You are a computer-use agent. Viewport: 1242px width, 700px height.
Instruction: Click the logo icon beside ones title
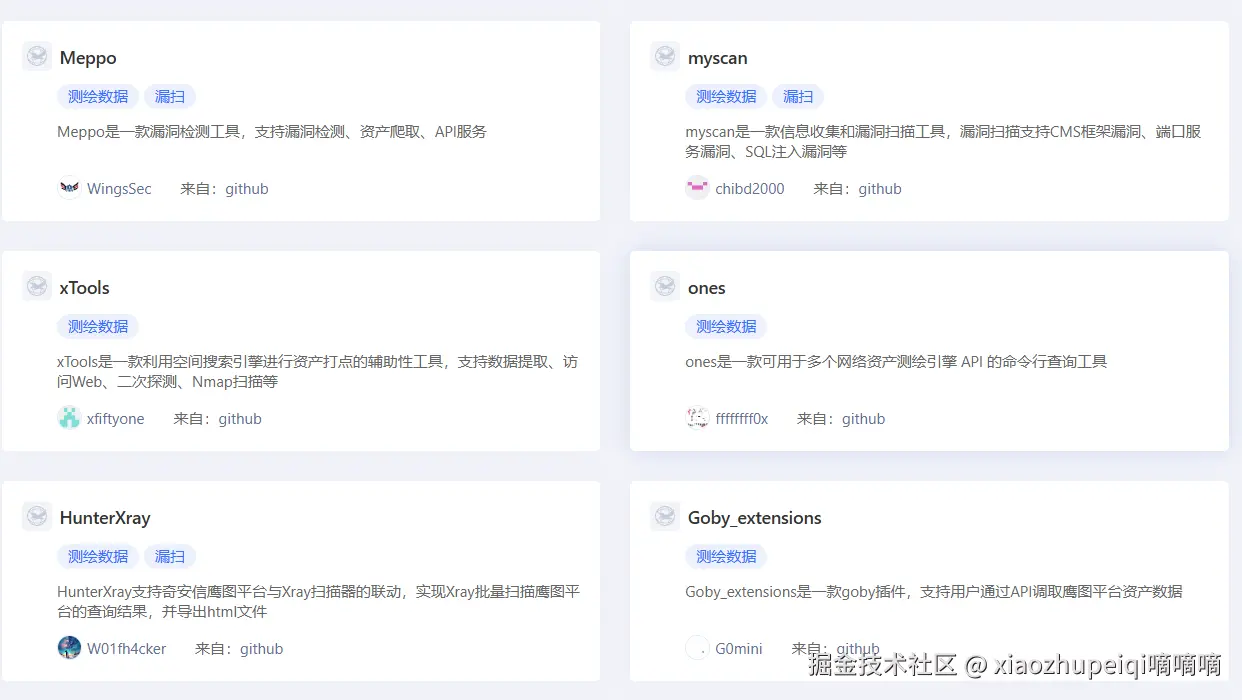(665, 286)
